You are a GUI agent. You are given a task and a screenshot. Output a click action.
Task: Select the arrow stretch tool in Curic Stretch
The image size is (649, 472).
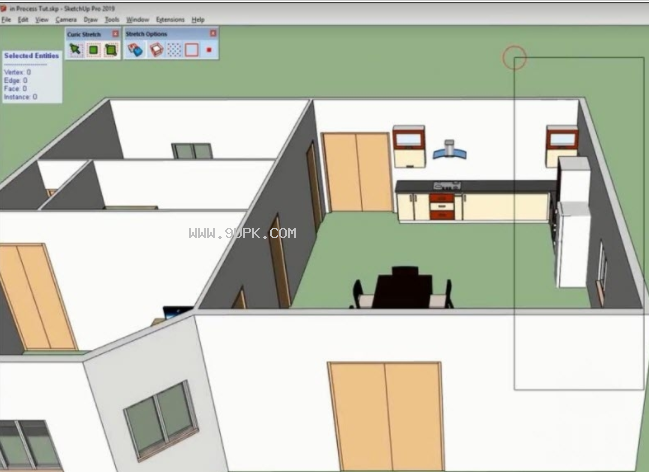75,50
